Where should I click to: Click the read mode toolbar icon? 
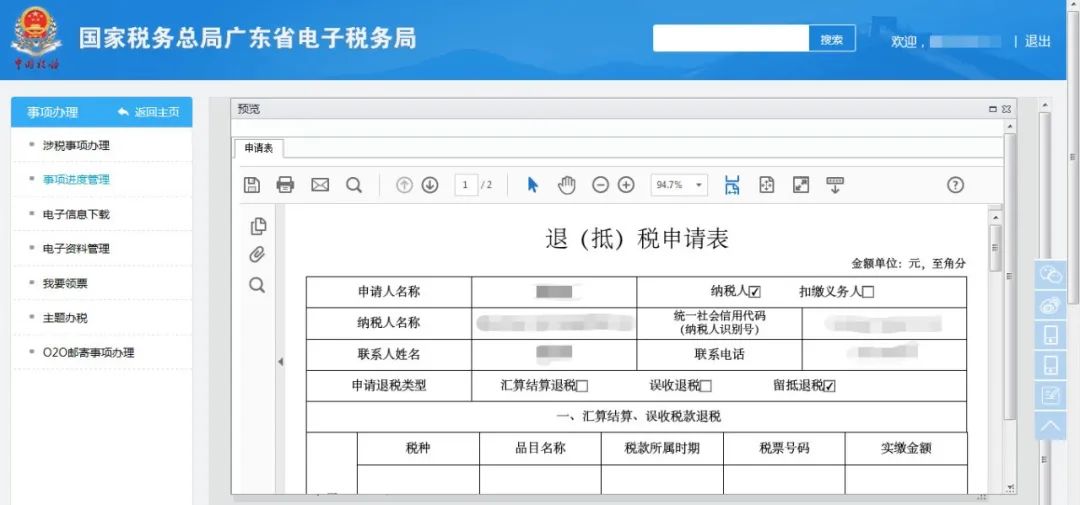pos(835,185)
